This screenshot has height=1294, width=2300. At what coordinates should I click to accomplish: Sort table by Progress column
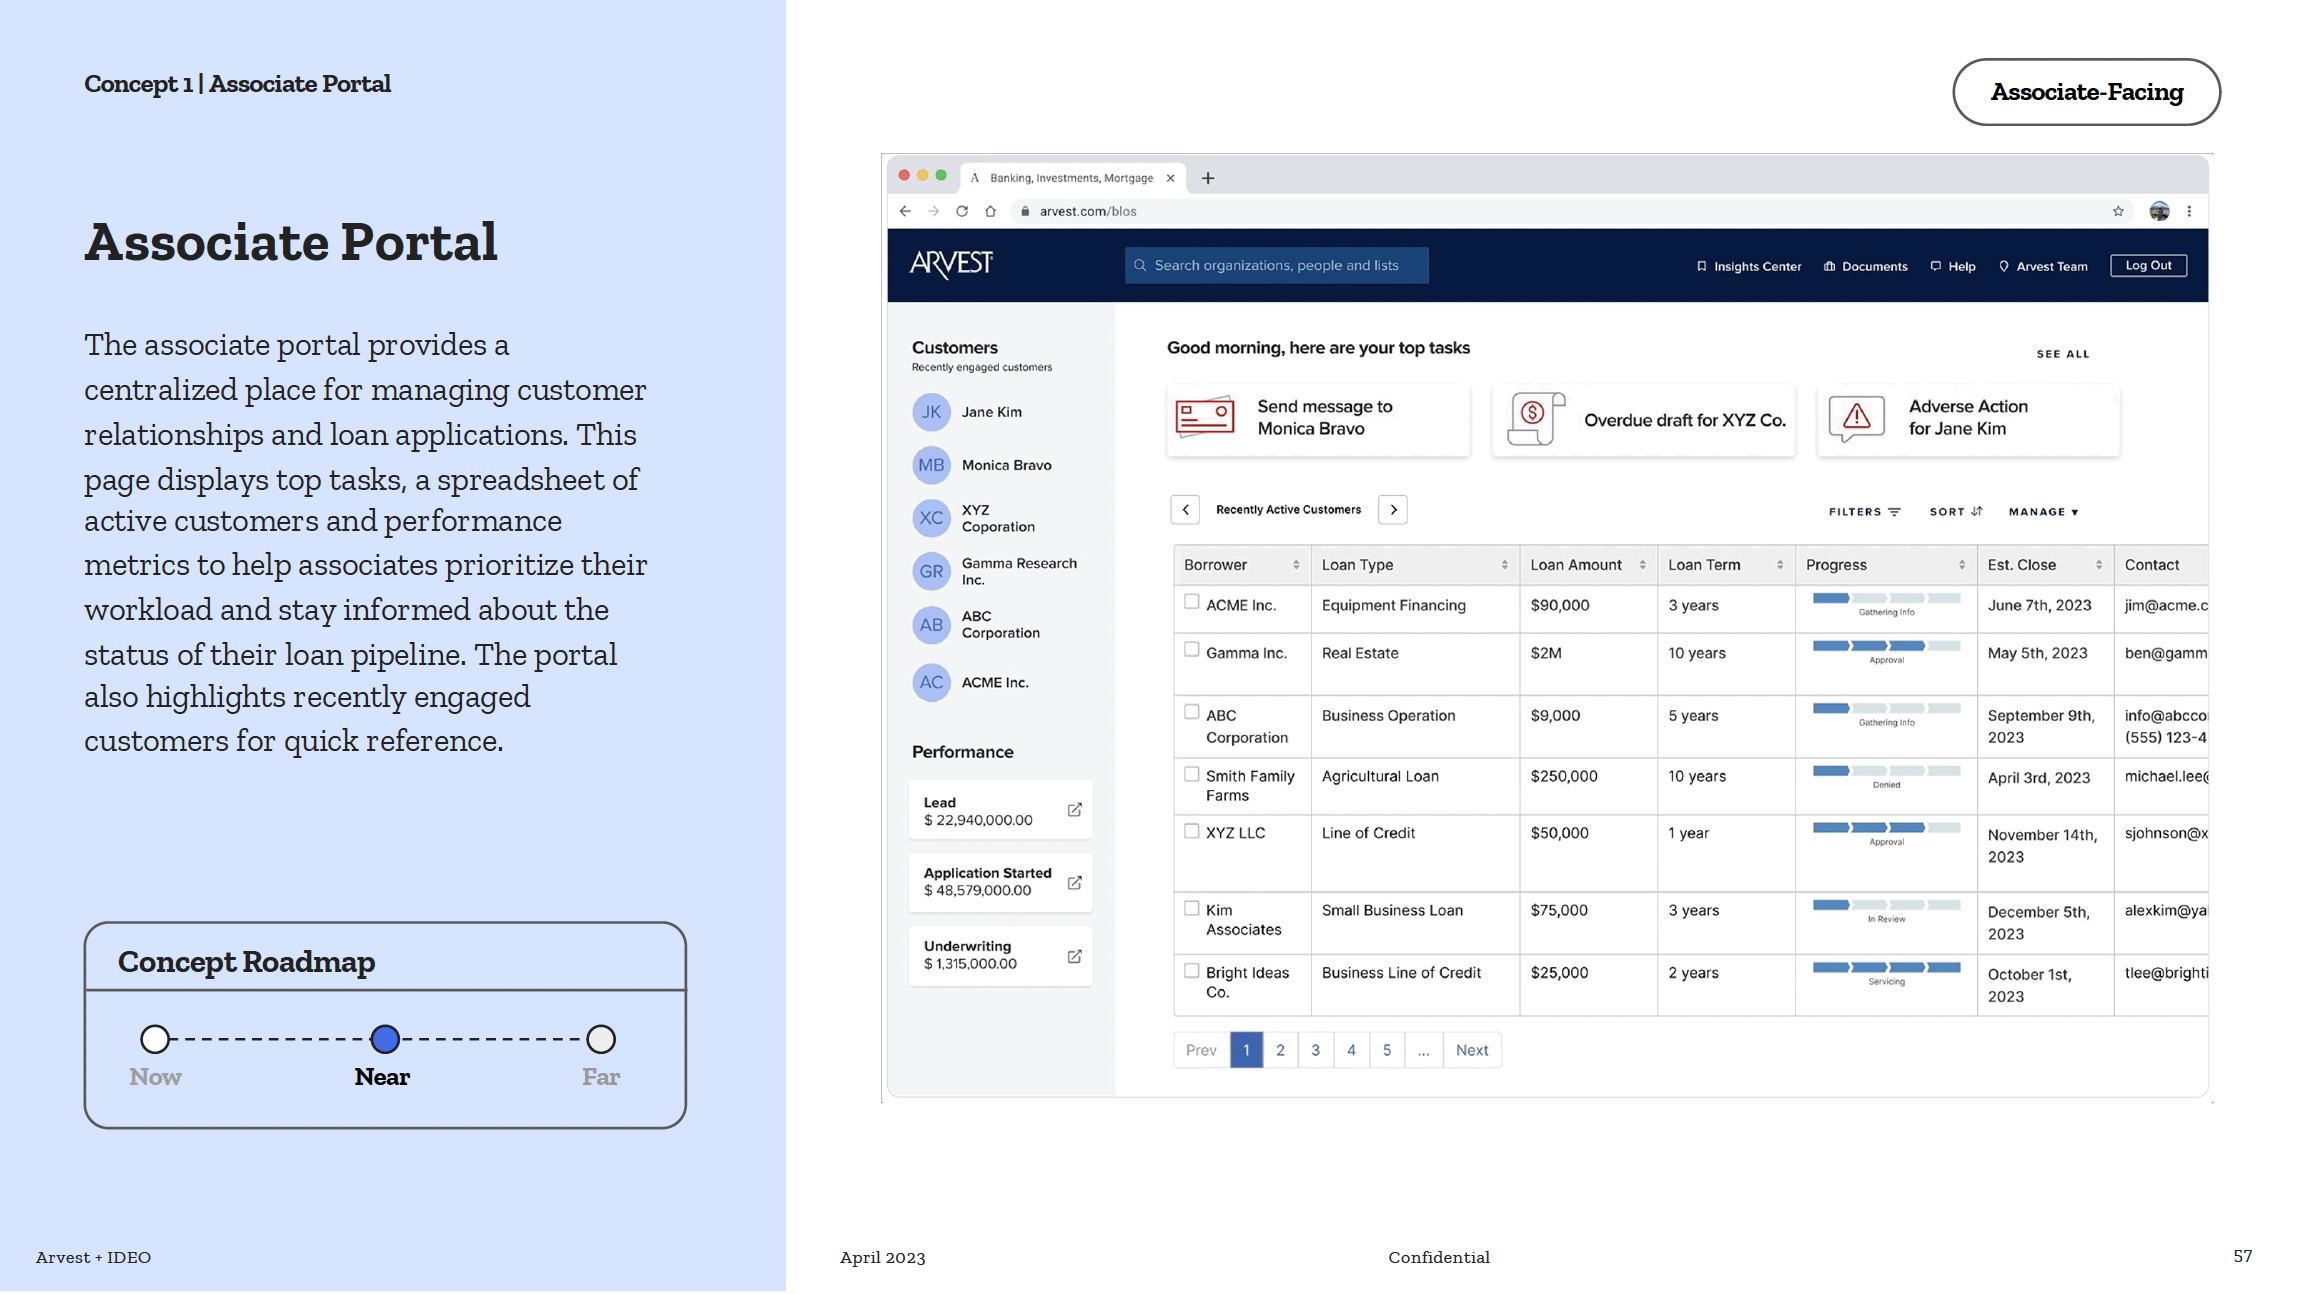click(x=1962, y=566)
